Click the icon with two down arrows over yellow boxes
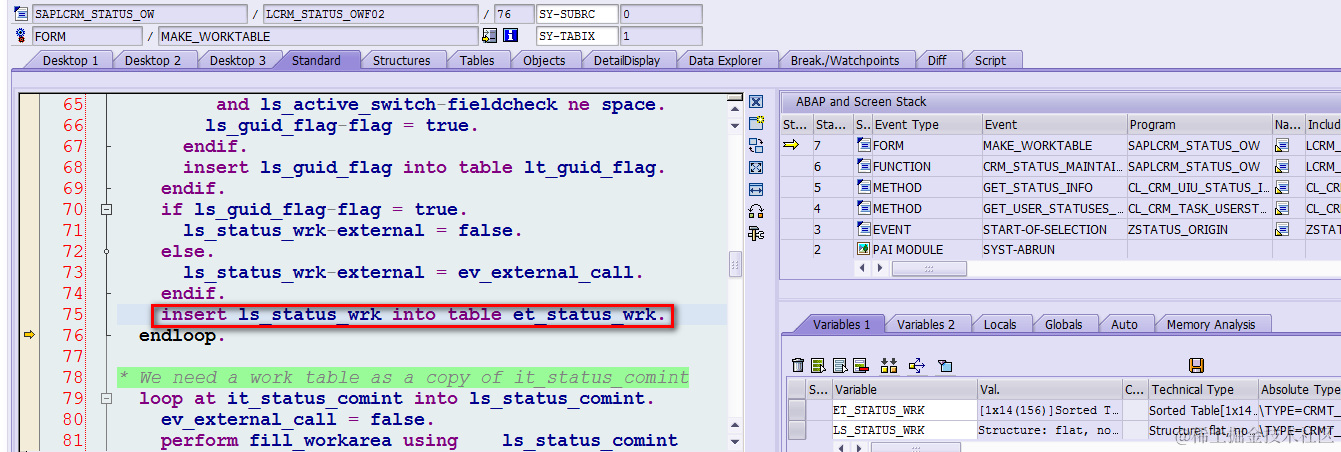This screenshot has width=1341, height=452. (889, 366)
